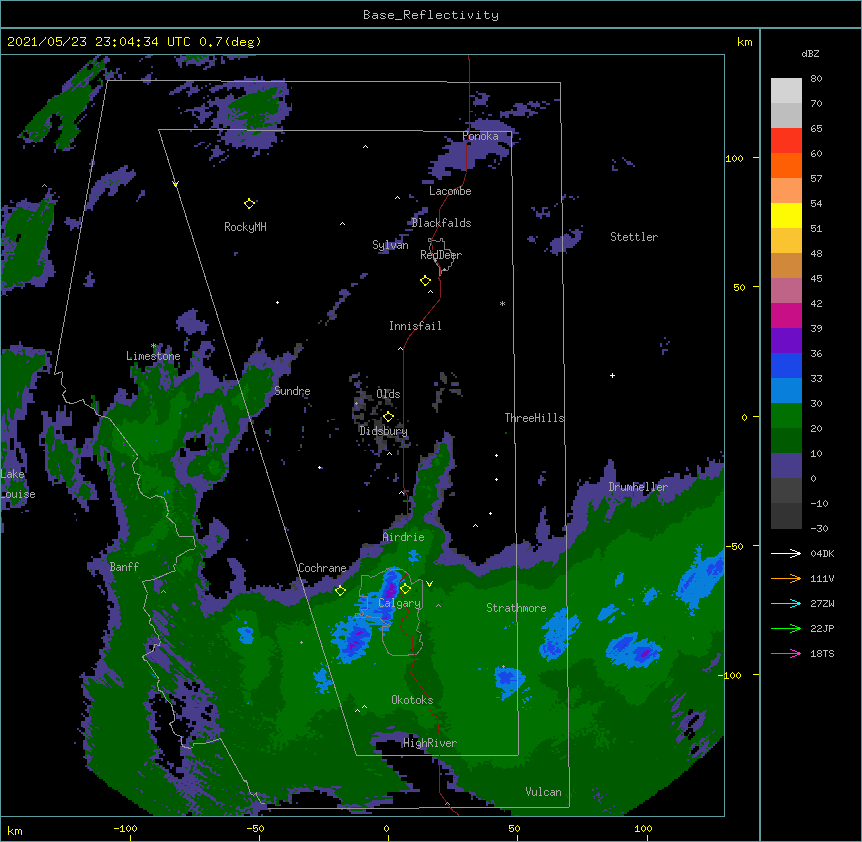Click the RedDeer city label
This screenshot has width=862, height=842.
(x=441, y=255)
